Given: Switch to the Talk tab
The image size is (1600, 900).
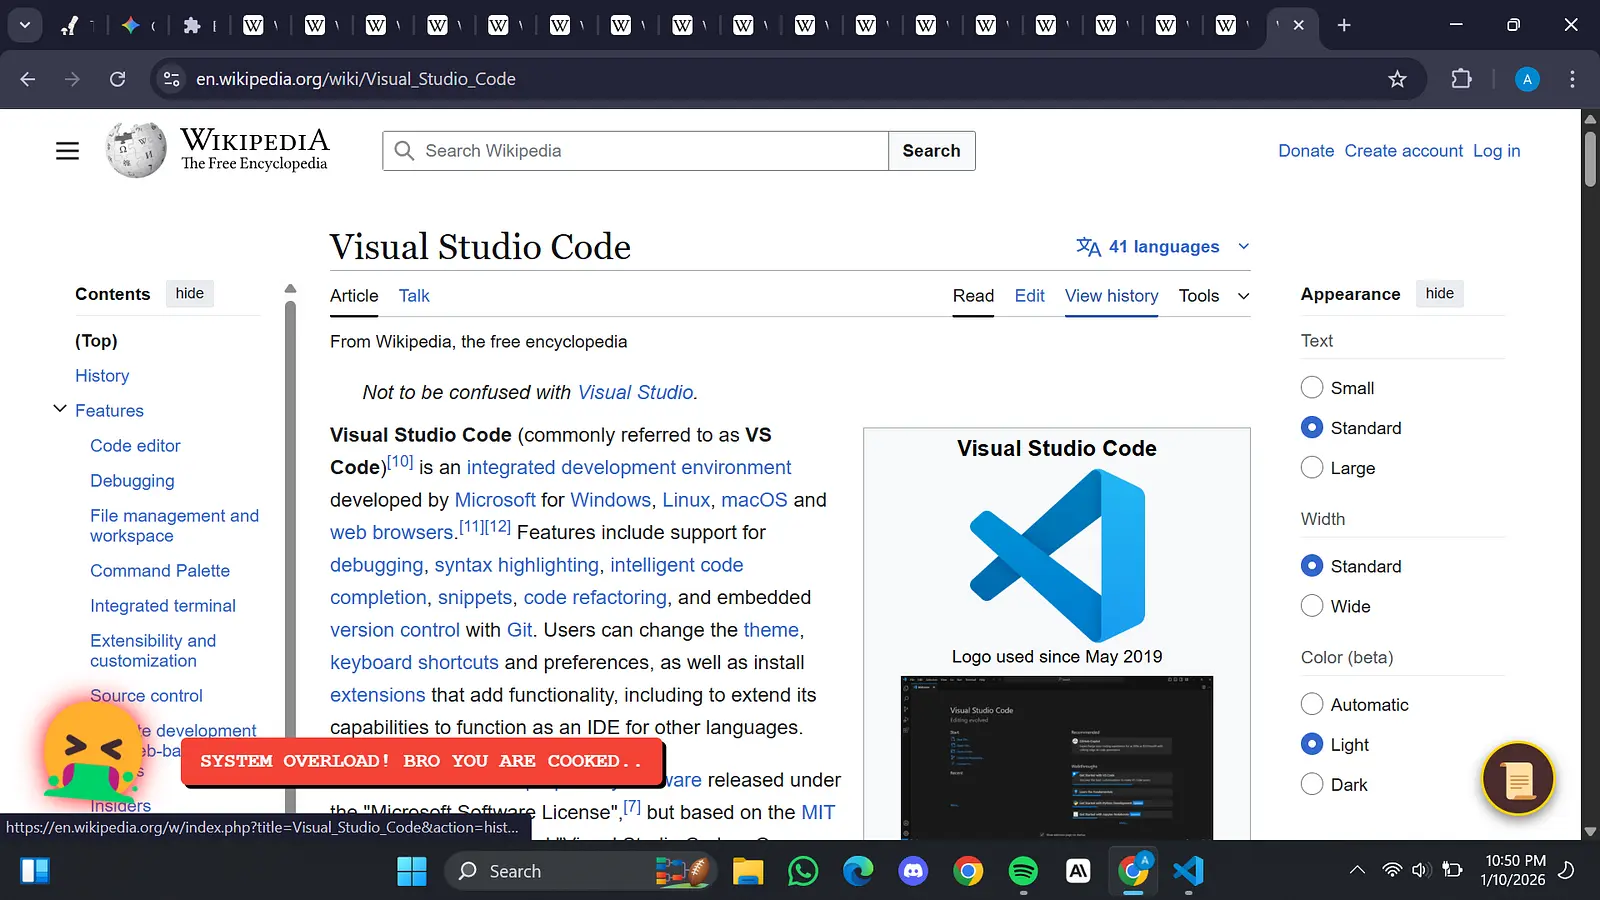Looking at the screenshot, I should coord(414,296).
